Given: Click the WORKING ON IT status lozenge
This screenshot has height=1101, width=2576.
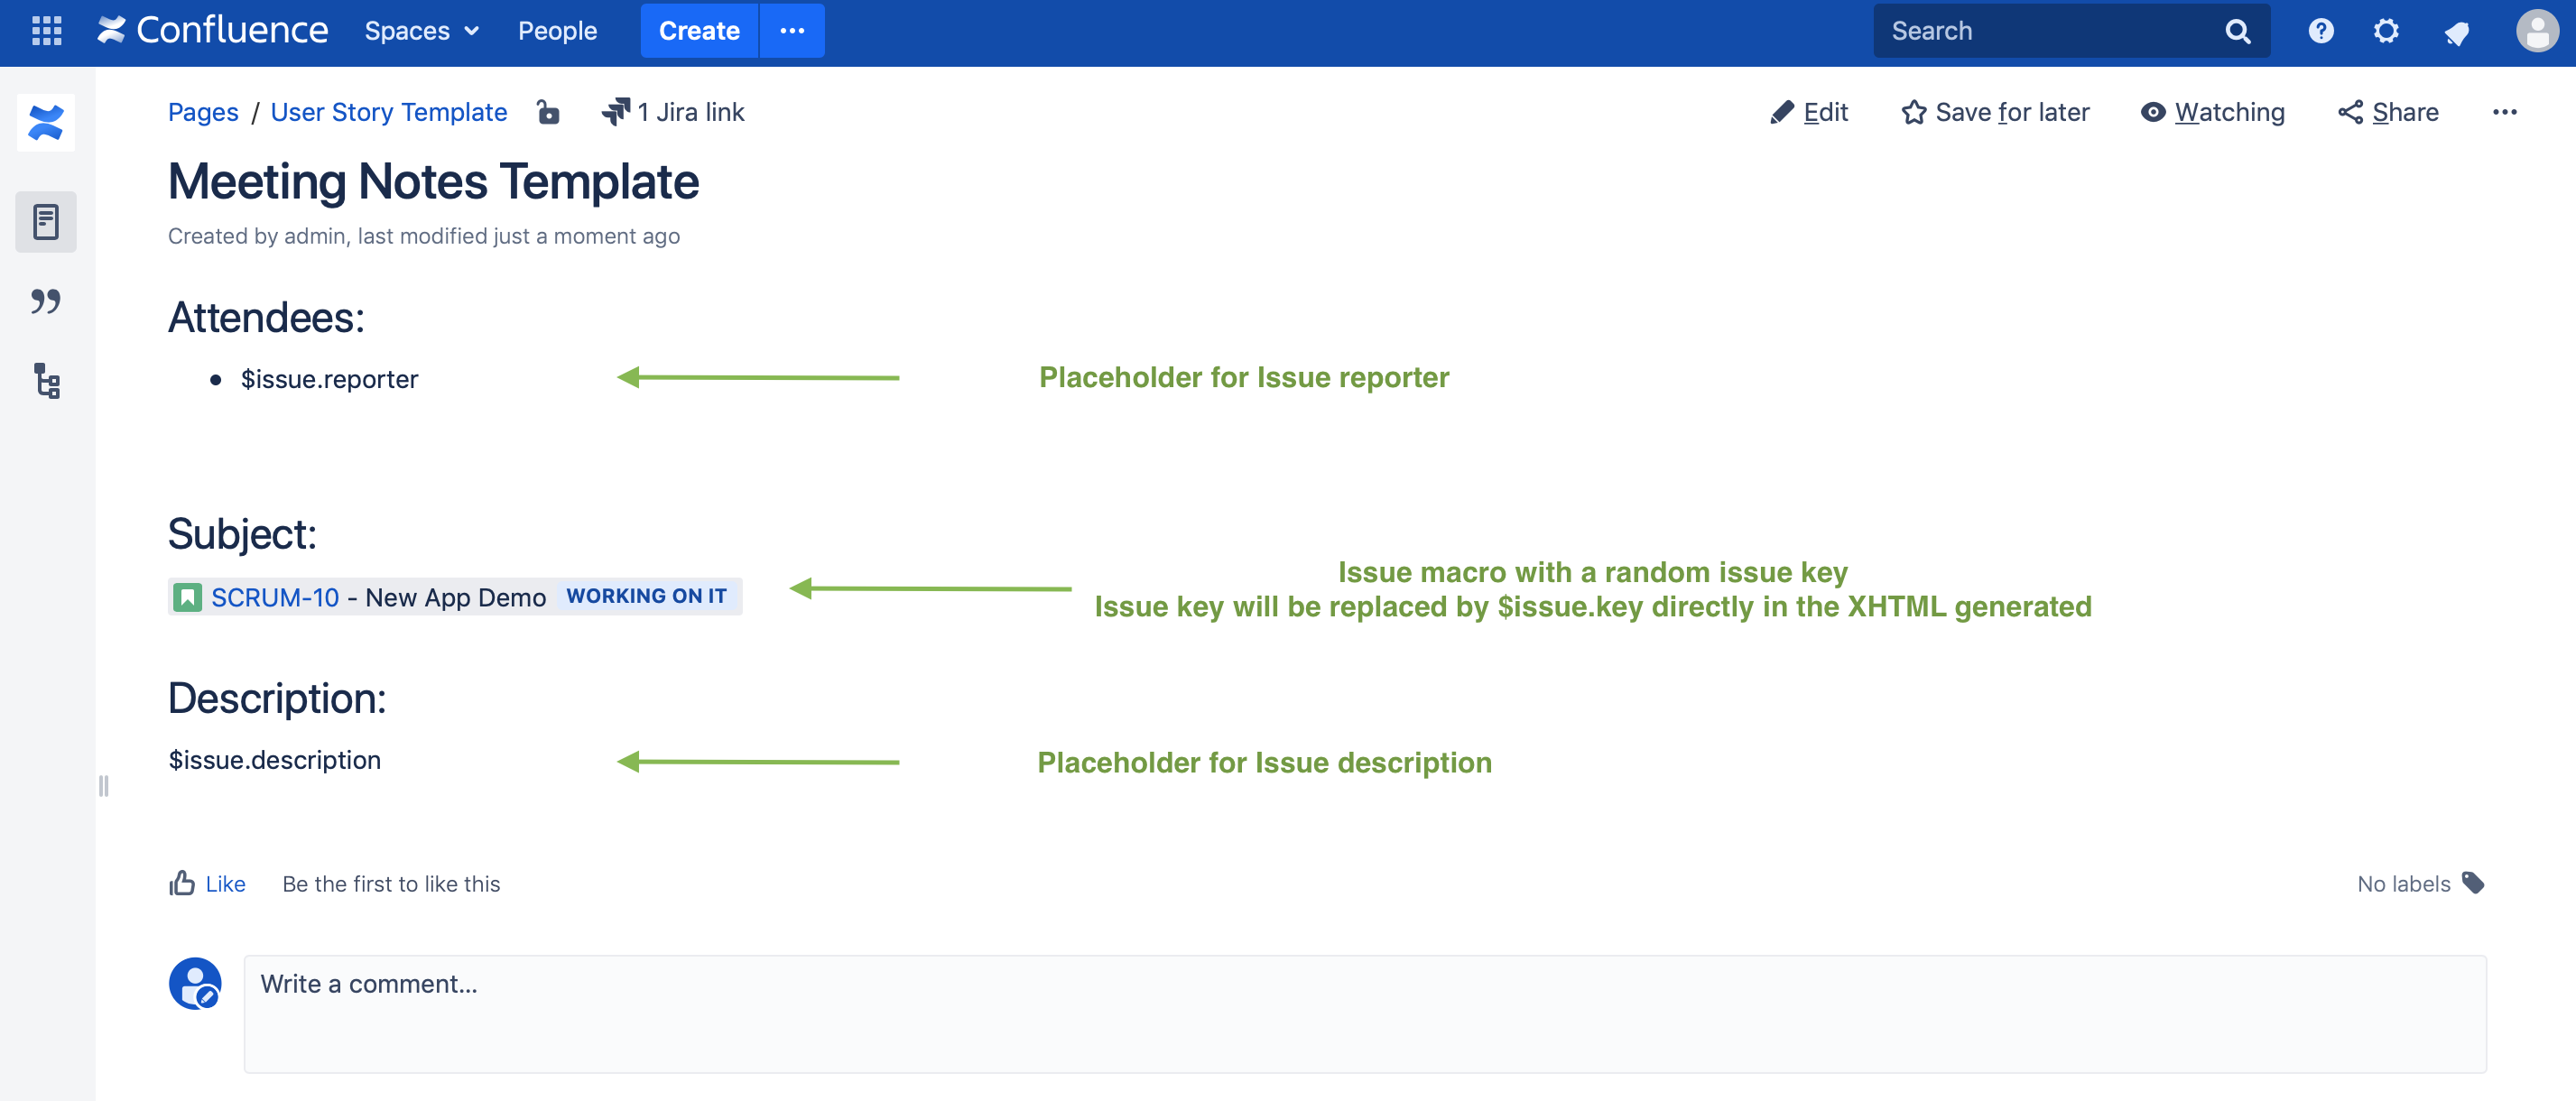Looking at the screenshot, I should click(647, 596).
